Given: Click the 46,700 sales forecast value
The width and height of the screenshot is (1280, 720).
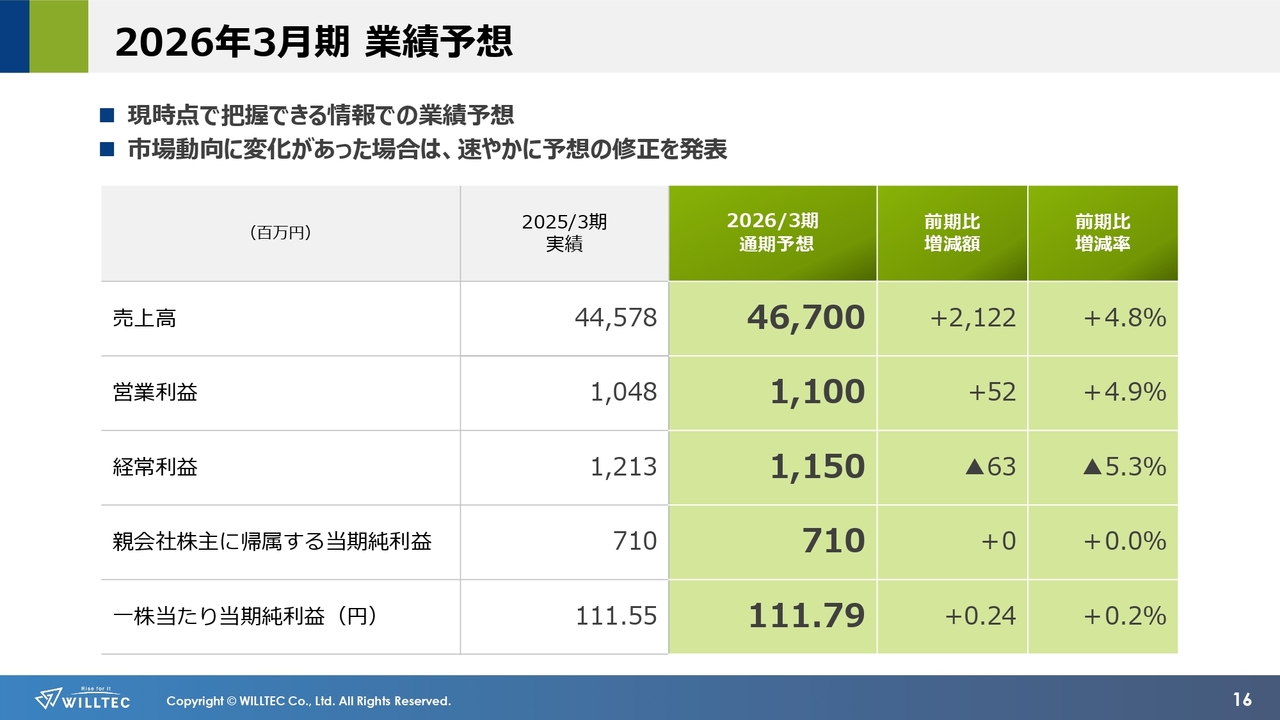Looking at the screenshot, I should [x=806, y=317].
